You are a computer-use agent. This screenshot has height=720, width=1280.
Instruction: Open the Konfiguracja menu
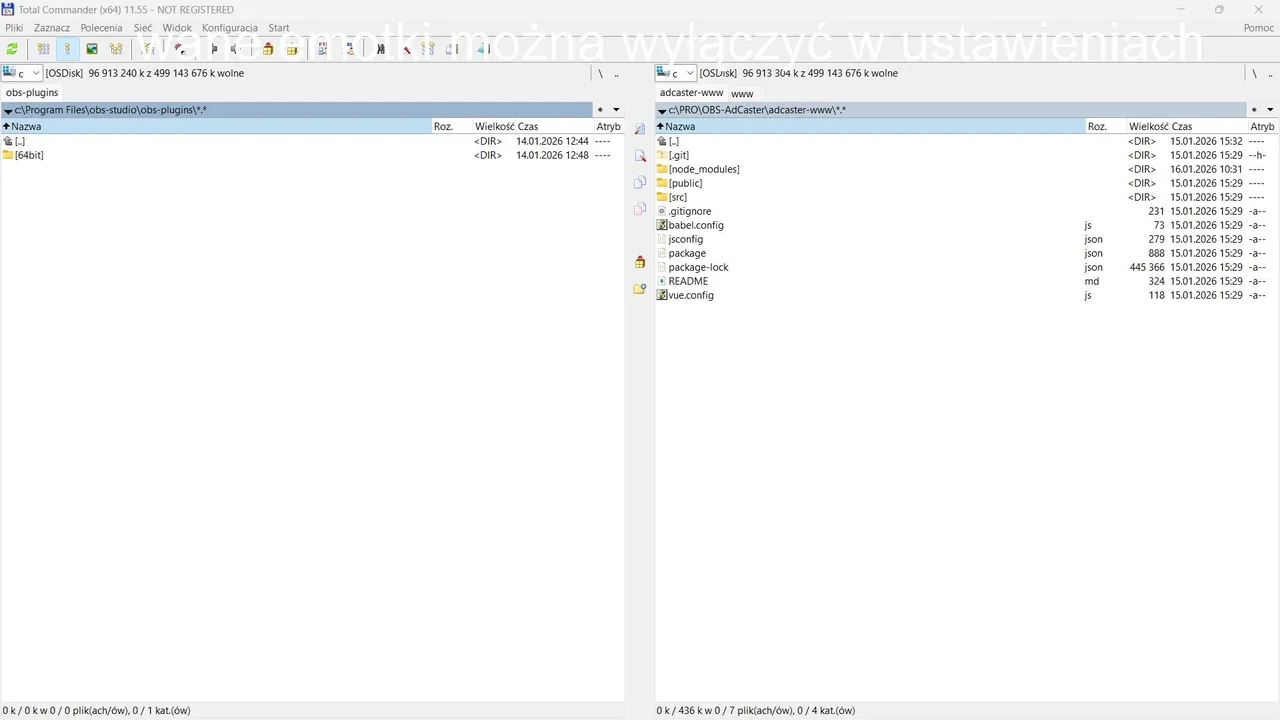[x=230, y=28]
